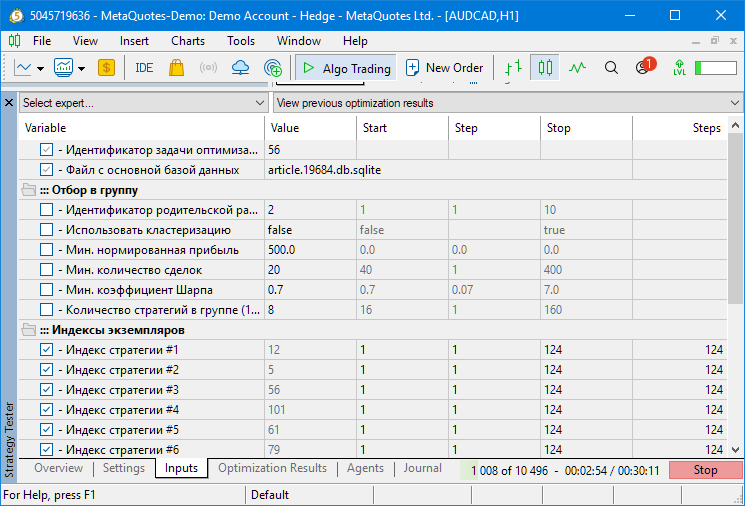Toggle Файл с основной базой данных checkbox
This screenshot has width=745, height=506.
(x=47, y=170)
